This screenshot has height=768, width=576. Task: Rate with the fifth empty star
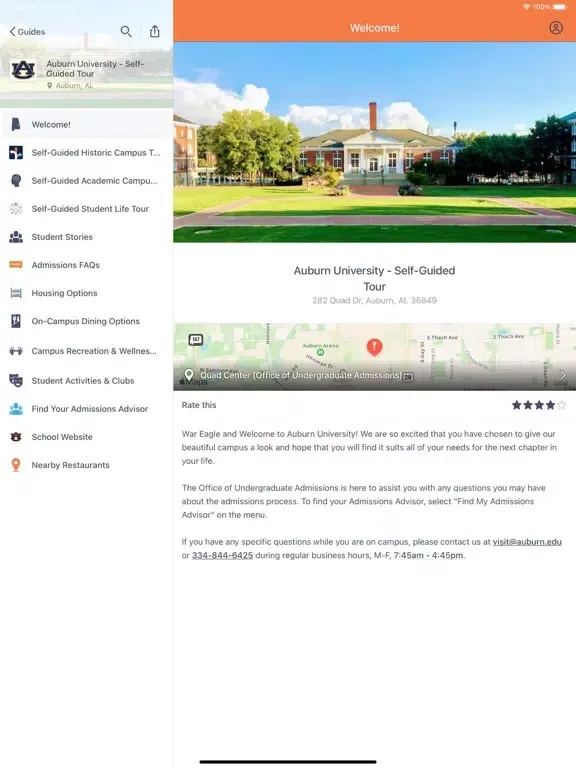tap(561, 405)
